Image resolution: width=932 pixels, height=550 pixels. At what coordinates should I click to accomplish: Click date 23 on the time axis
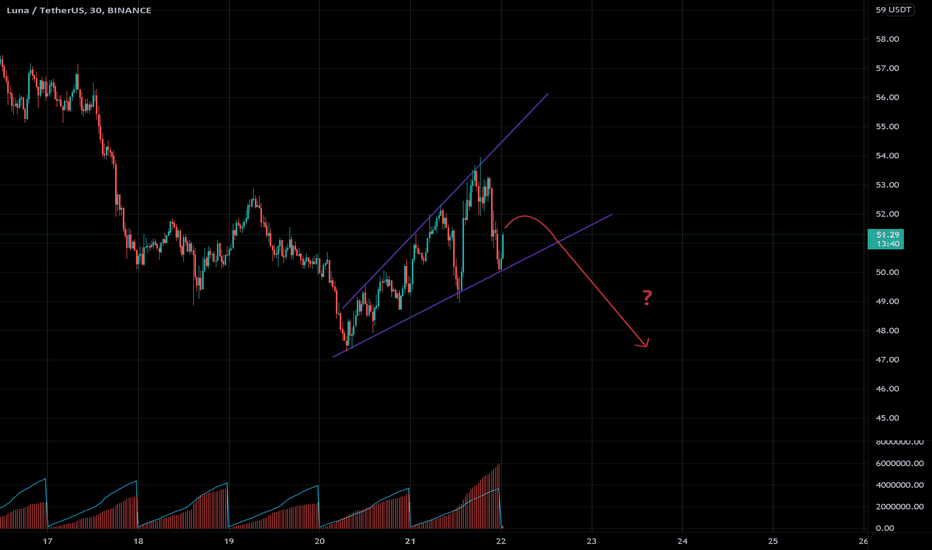tap(591, 541)
